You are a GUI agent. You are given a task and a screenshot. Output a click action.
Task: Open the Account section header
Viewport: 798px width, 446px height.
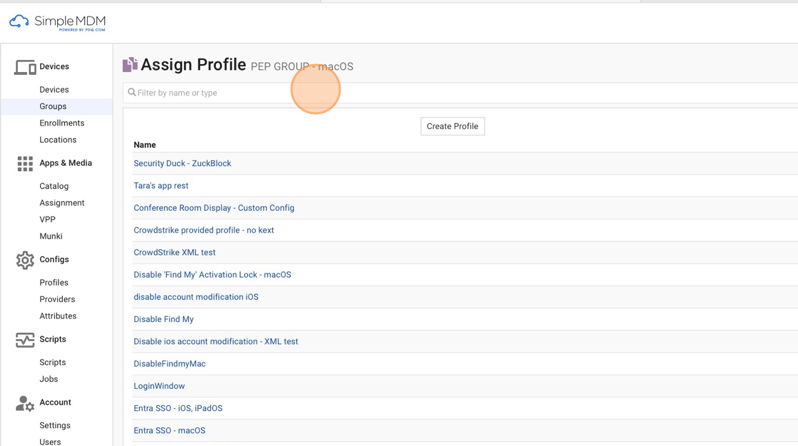coord(55,402)
